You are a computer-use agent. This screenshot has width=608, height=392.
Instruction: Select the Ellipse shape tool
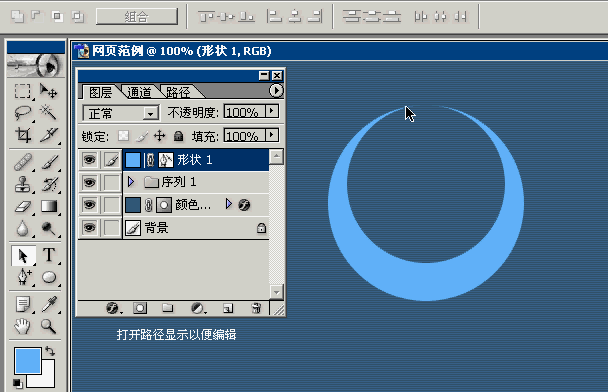coord(49,277)
